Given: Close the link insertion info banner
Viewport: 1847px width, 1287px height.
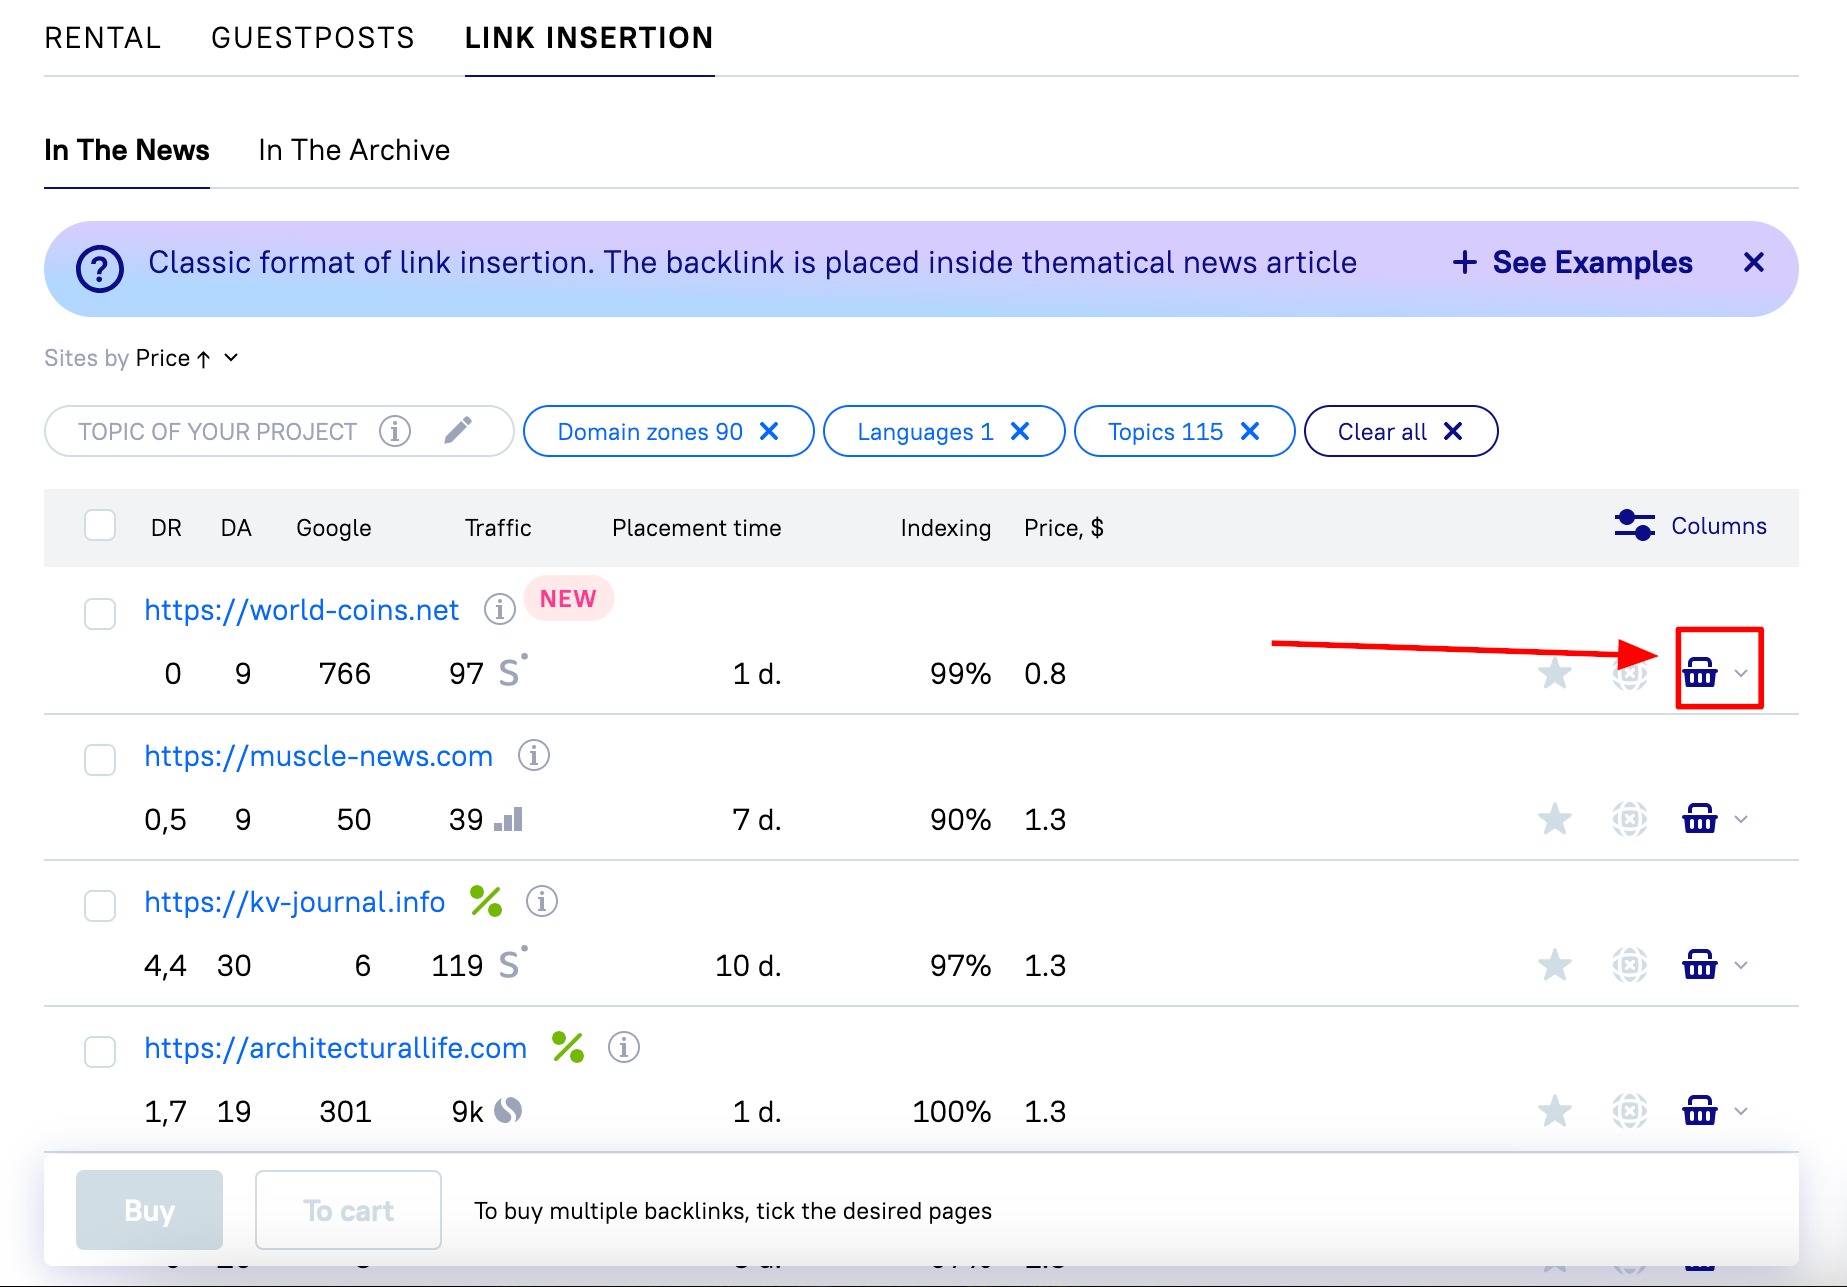Looking at the screenshot, I should click(1753, 262).
